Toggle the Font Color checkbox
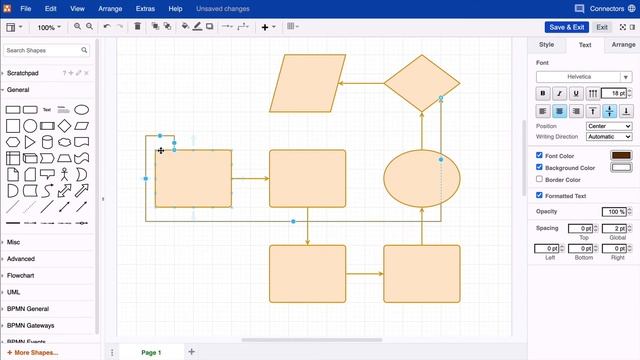 [539, 155]
